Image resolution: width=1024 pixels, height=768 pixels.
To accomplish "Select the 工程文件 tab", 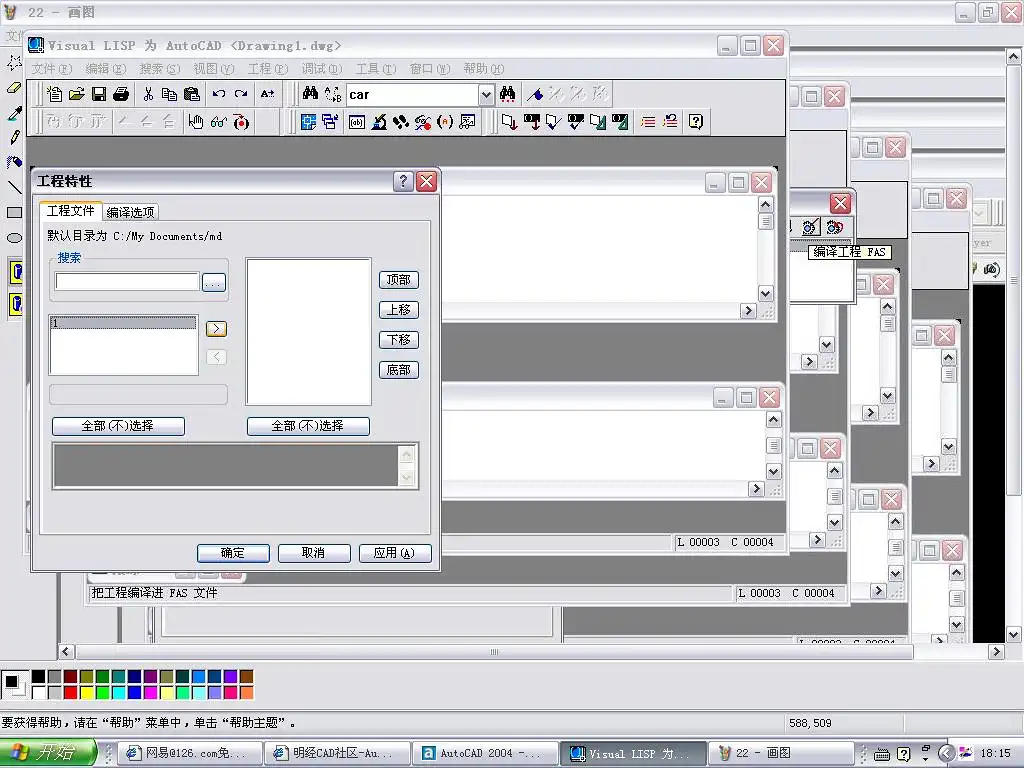I will 71,210.
